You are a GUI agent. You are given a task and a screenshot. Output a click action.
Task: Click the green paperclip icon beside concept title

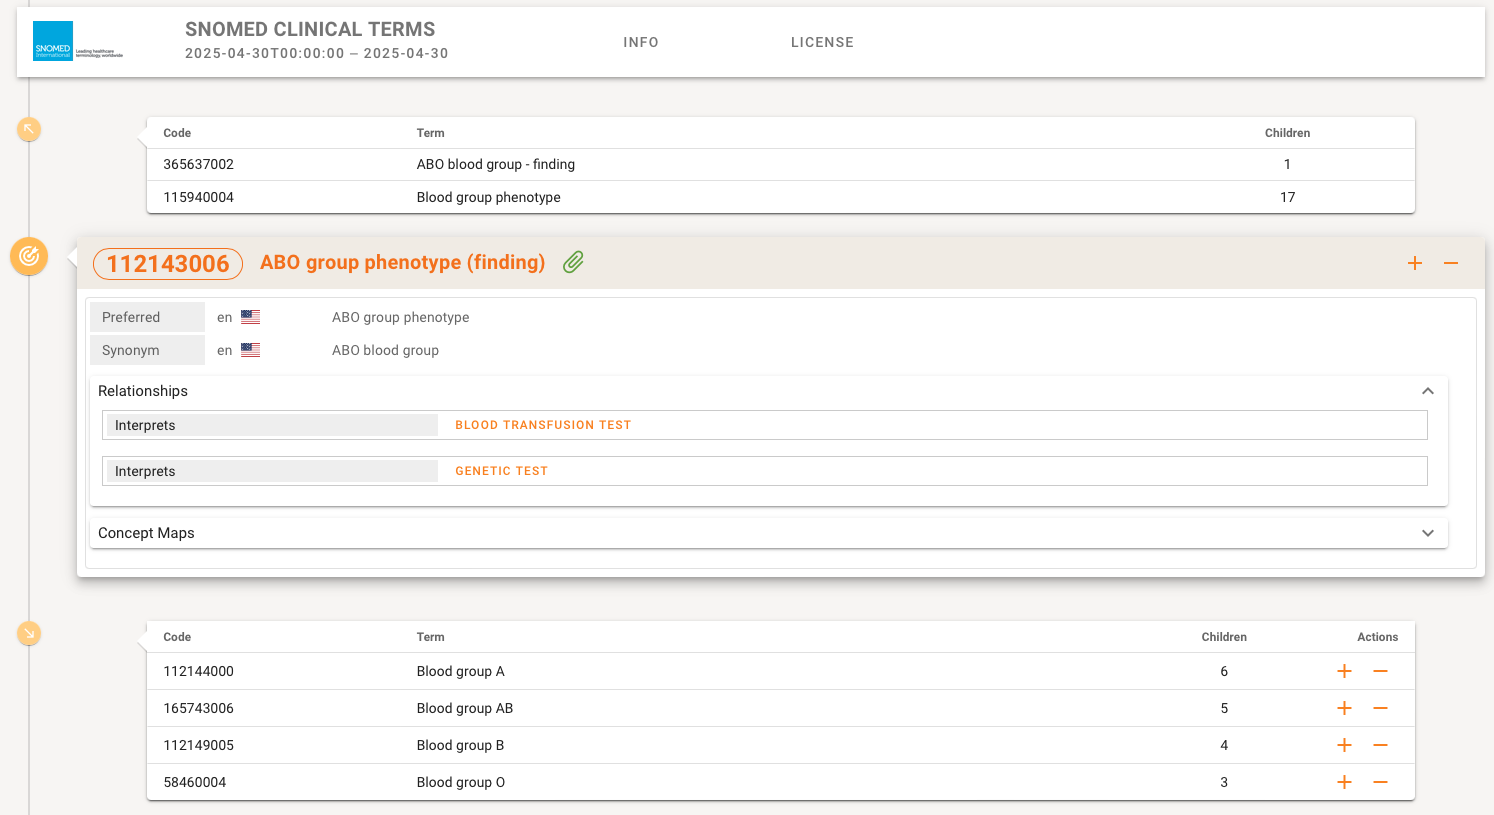(x=573, y=263)
